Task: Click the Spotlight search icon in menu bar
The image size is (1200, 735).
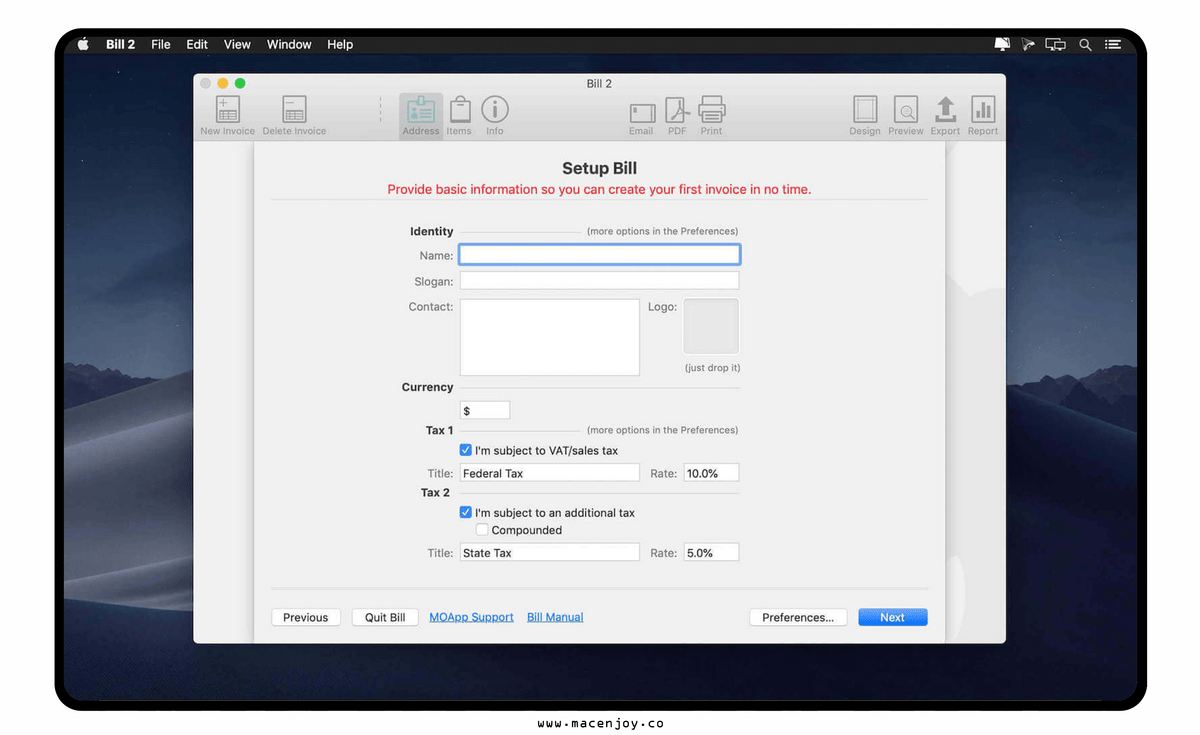Action: tap(1085, 45)
